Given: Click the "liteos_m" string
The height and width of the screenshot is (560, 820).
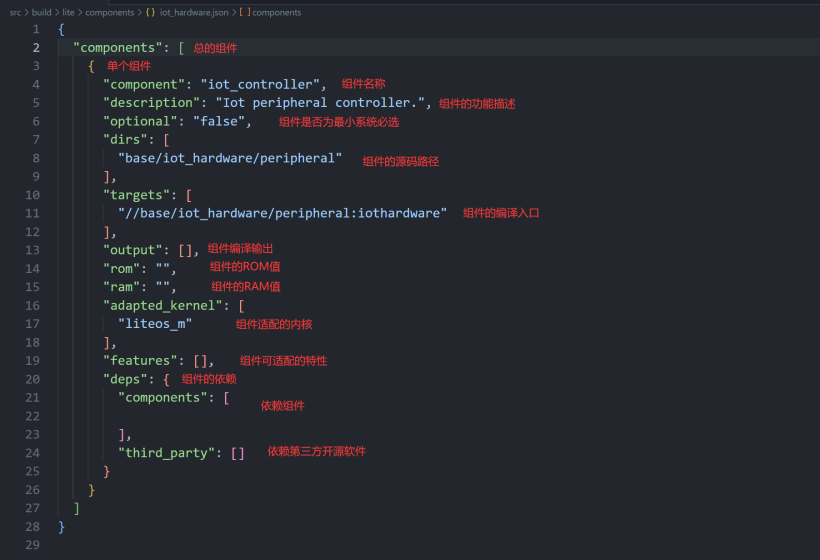Looking at the screenshot, I should point(155,324).
